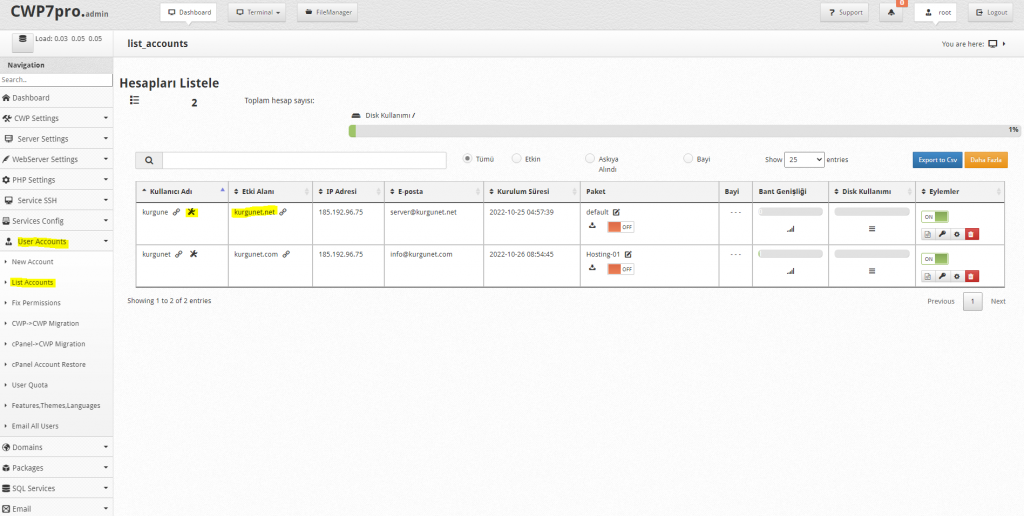Click the gear icon for the kurgunet account
This screenshot has height=516, width=1024.
(957, 276)
